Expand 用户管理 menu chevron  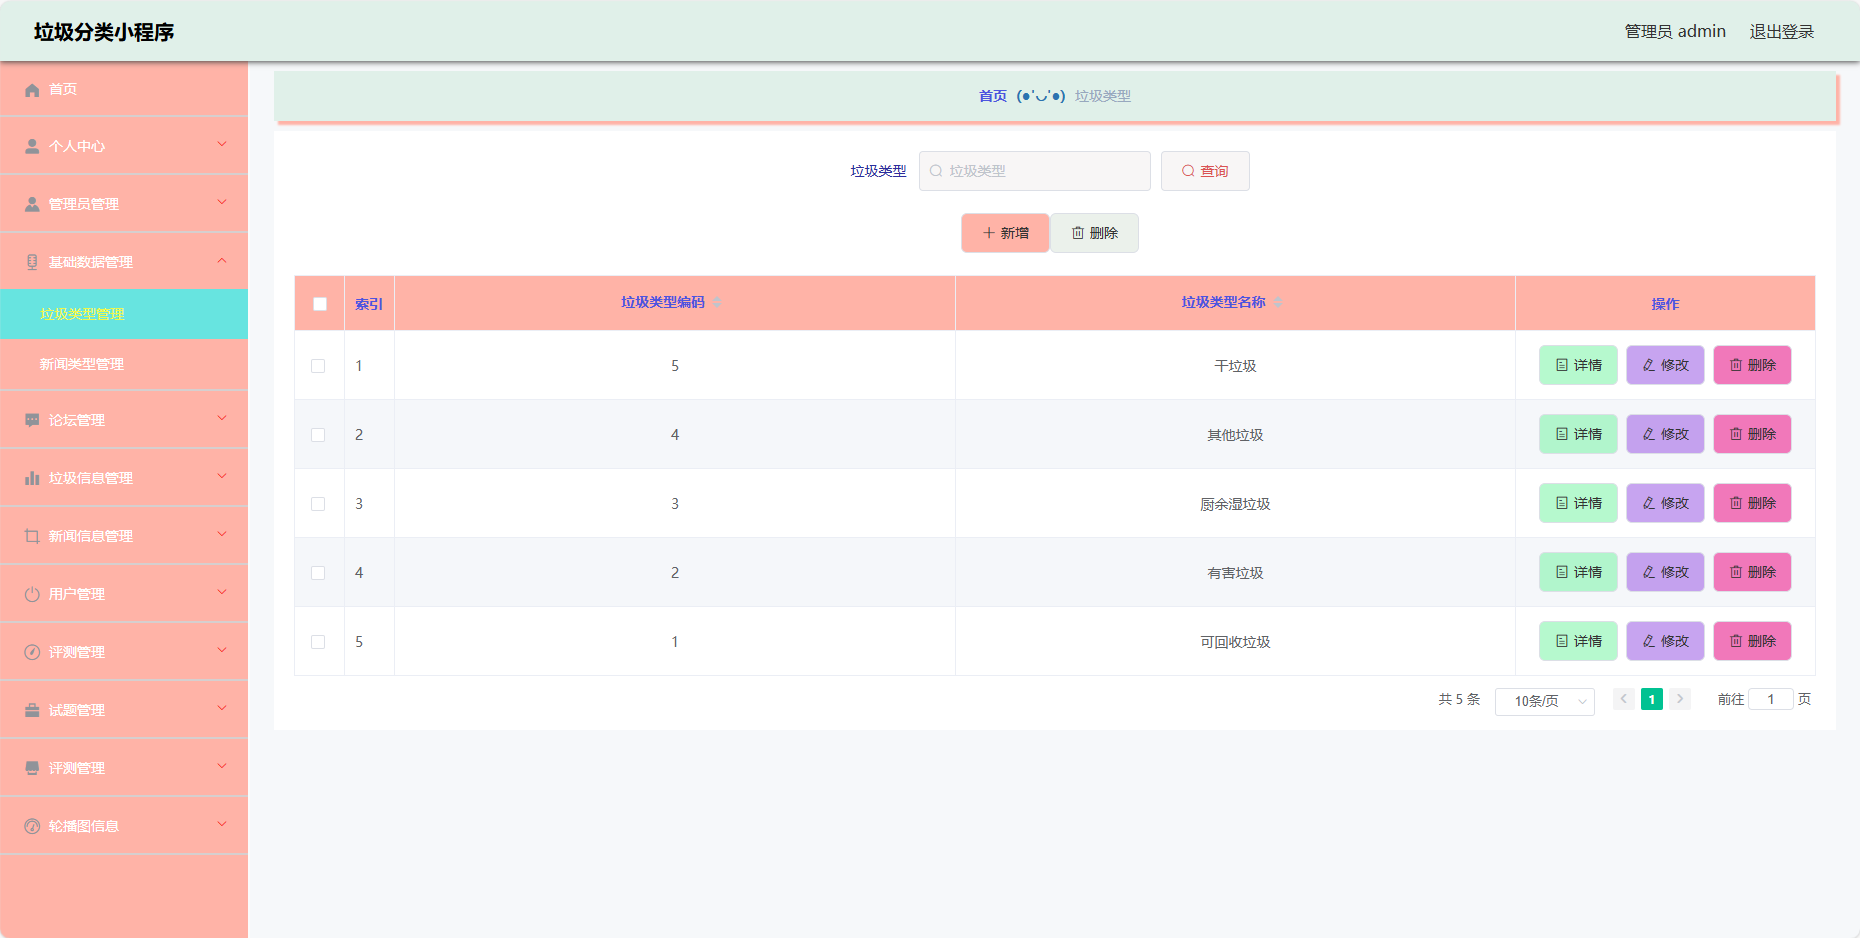222,593
